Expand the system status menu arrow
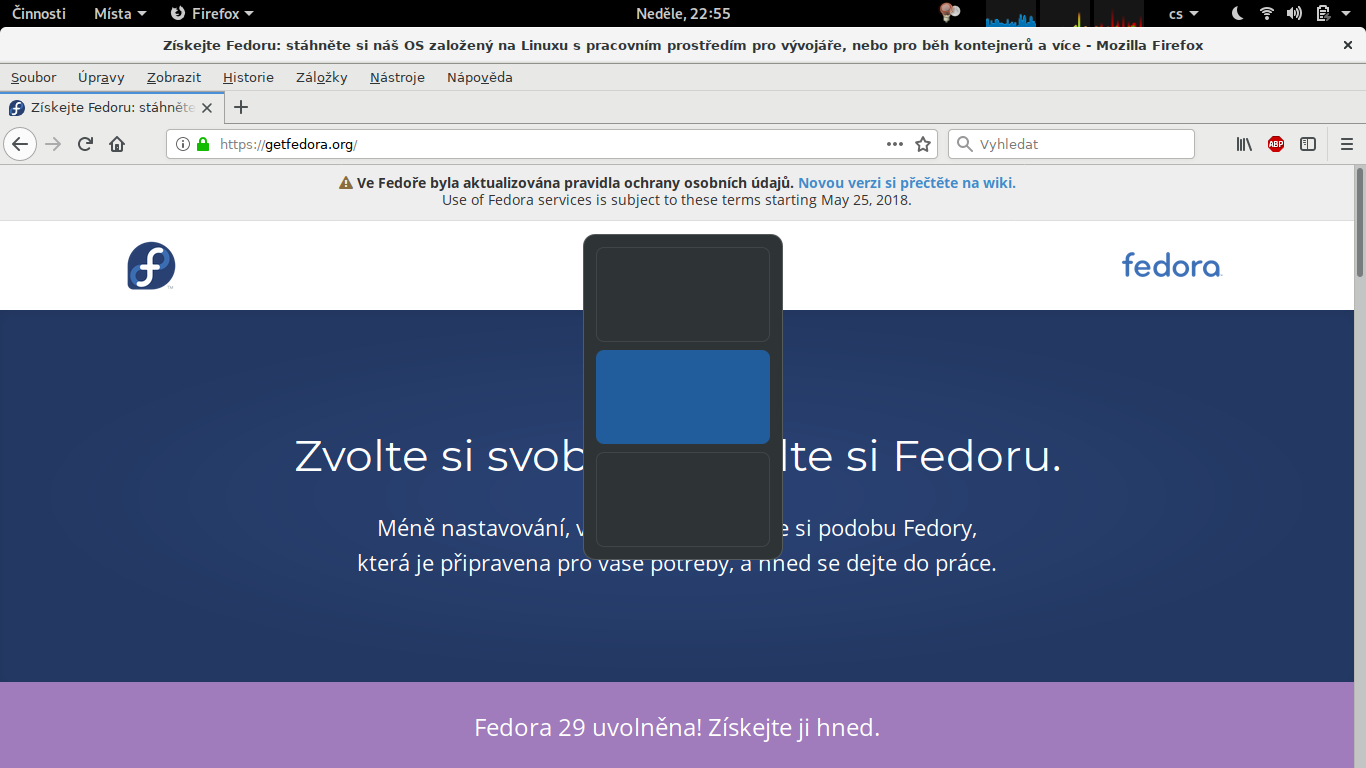 click(1347, 14)
